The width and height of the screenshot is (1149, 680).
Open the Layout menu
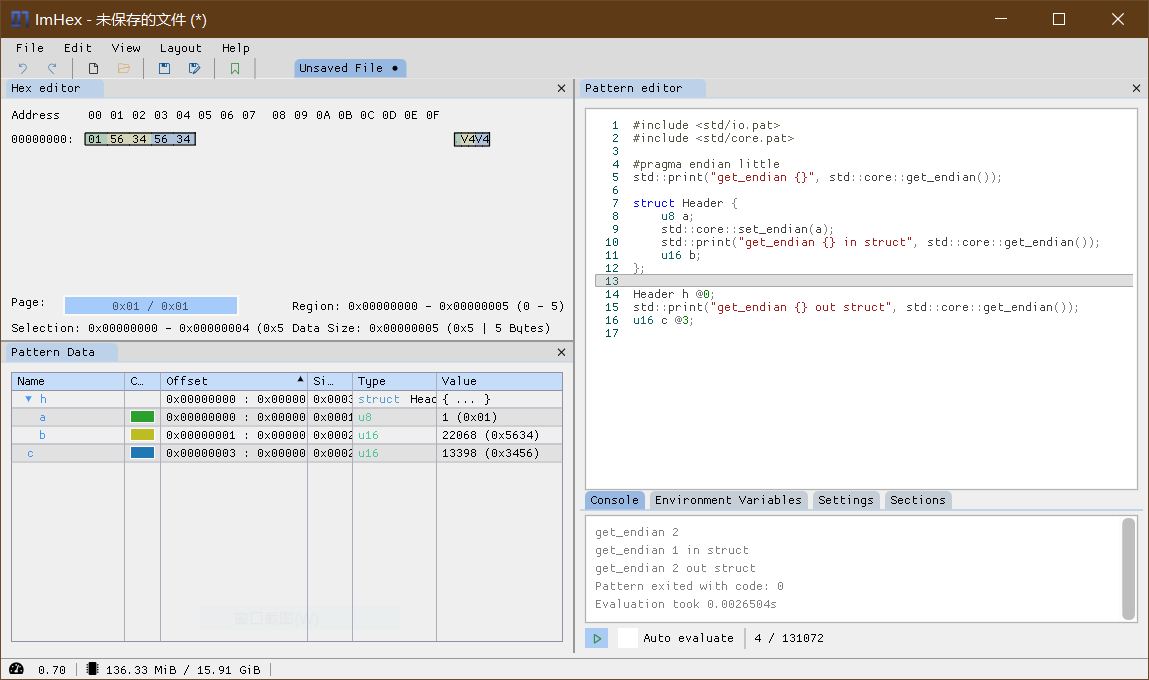[180, 47]
